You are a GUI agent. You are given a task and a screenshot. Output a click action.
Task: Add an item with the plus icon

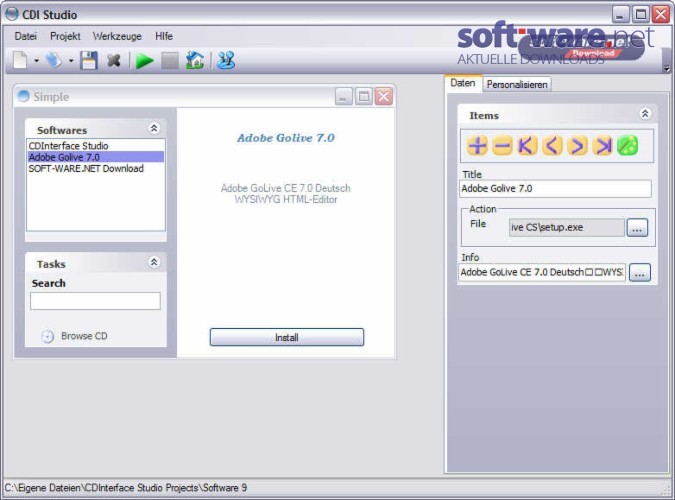[477, 146]
